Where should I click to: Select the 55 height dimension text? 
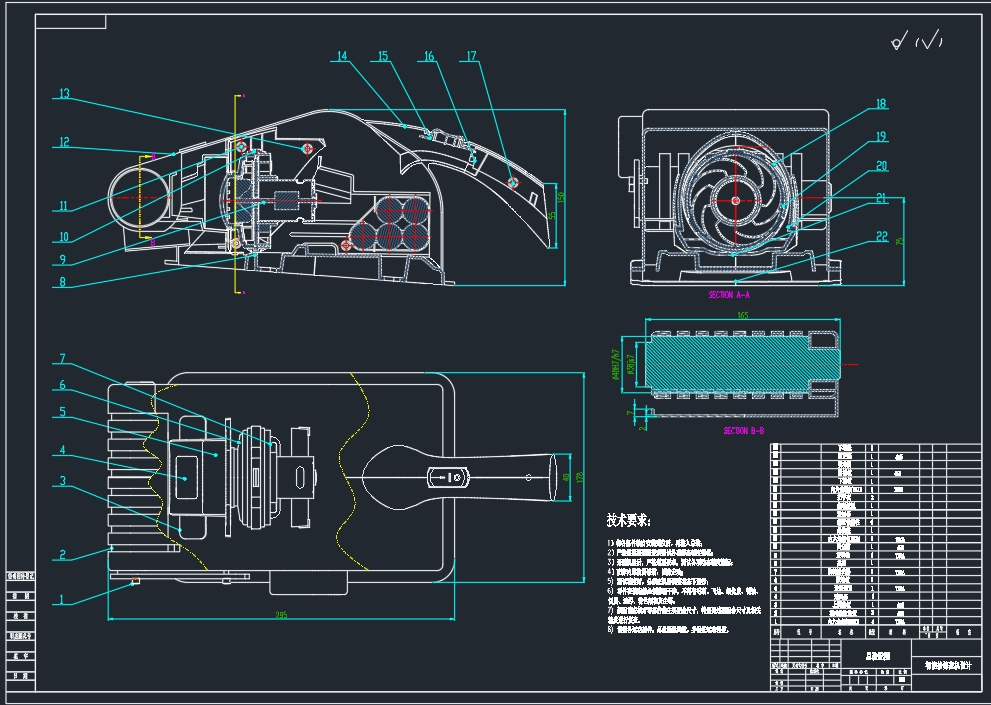tap(552, 216)
